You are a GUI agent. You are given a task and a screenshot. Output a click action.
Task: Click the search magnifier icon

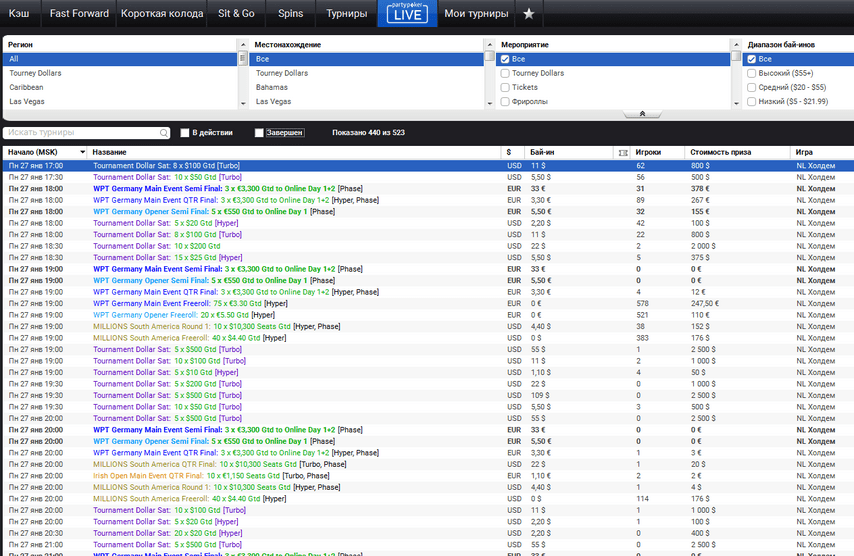tap(163, 133)
